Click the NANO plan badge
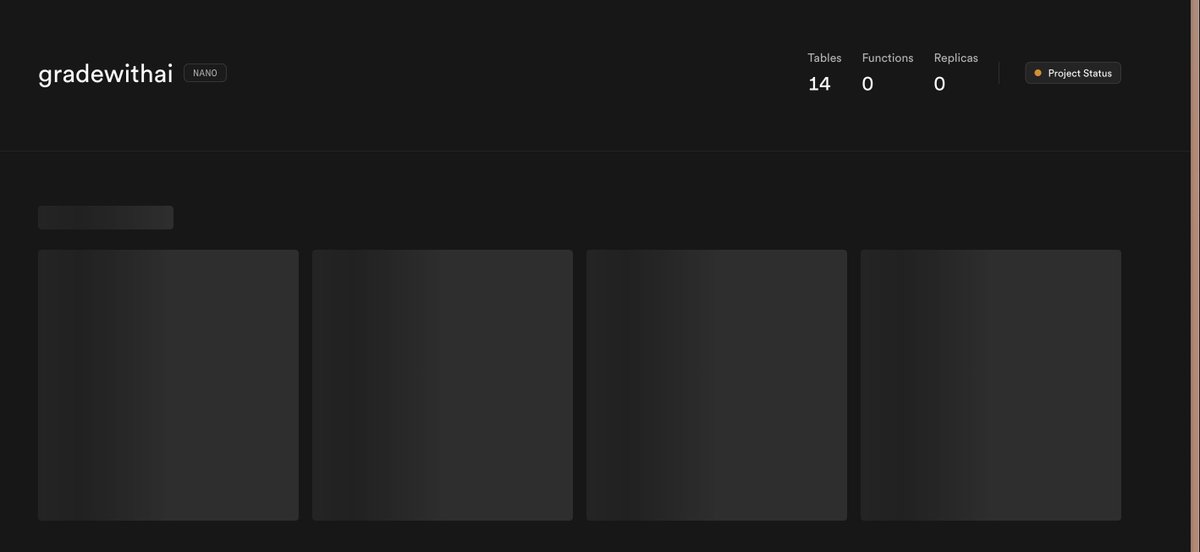 pyautogui.click(x=205, y=73)
